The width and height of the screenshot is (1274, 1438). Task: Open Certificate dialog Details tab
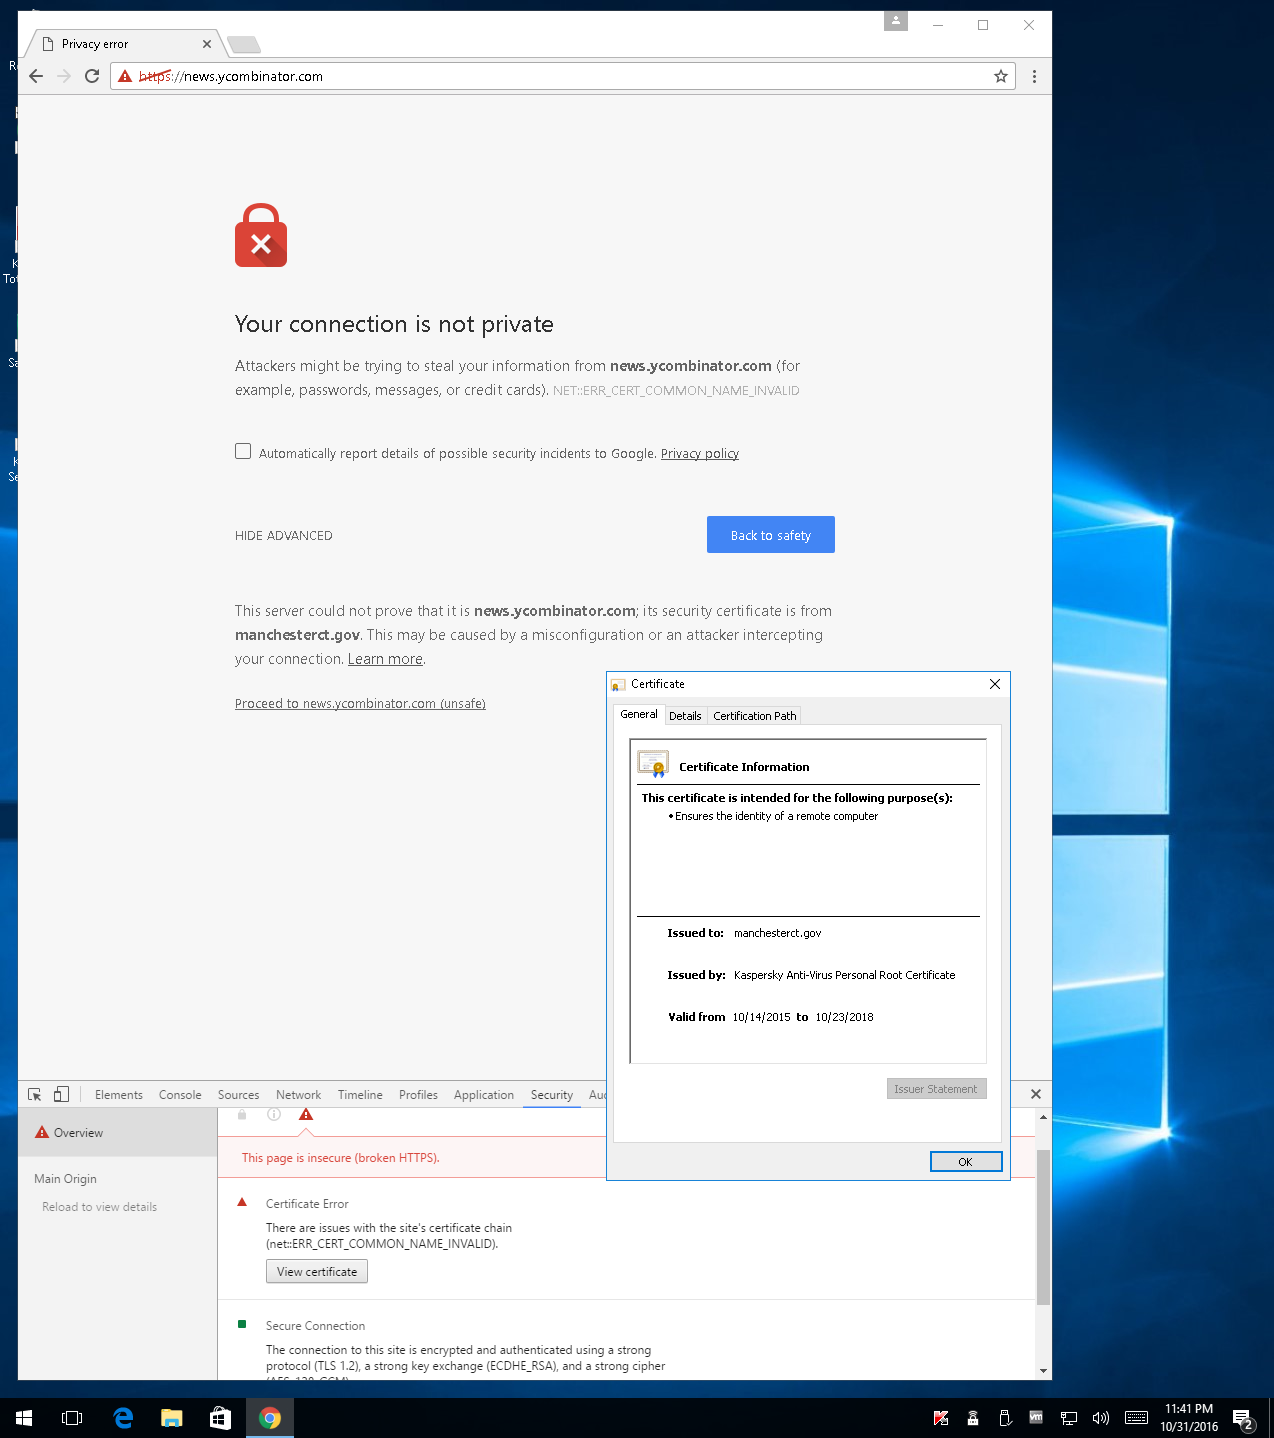pyautogui.click(x=685, y=716)
